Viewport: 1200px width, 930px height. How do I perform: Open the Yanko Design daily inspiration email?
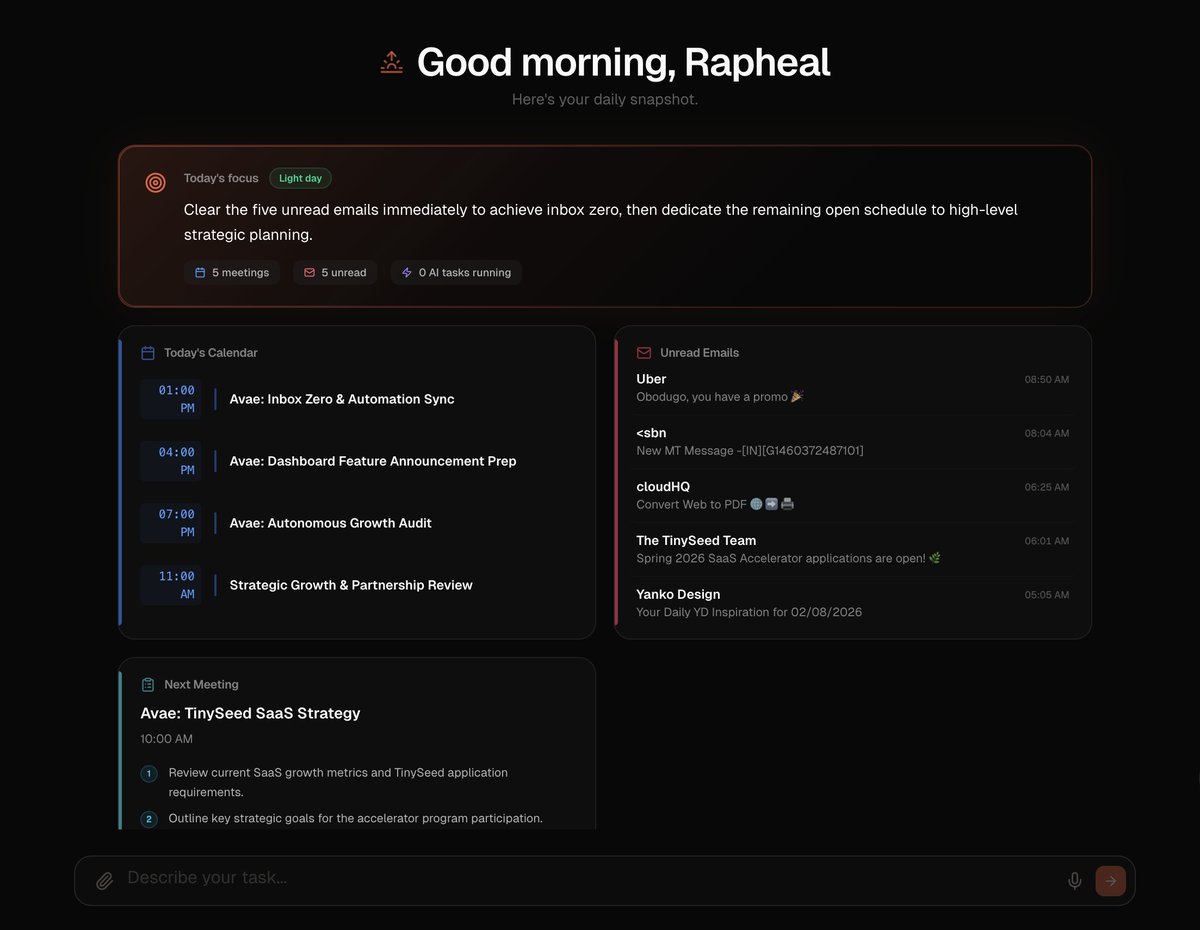tap(853, 603)
